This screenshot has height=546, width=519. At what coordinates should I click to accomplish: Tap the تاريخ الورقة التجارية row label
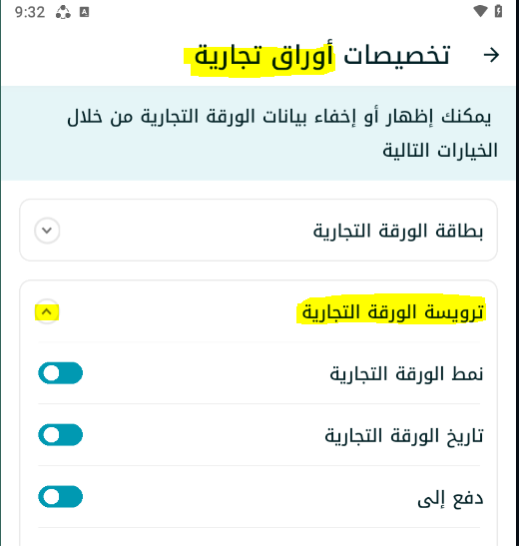click(404, 435)
